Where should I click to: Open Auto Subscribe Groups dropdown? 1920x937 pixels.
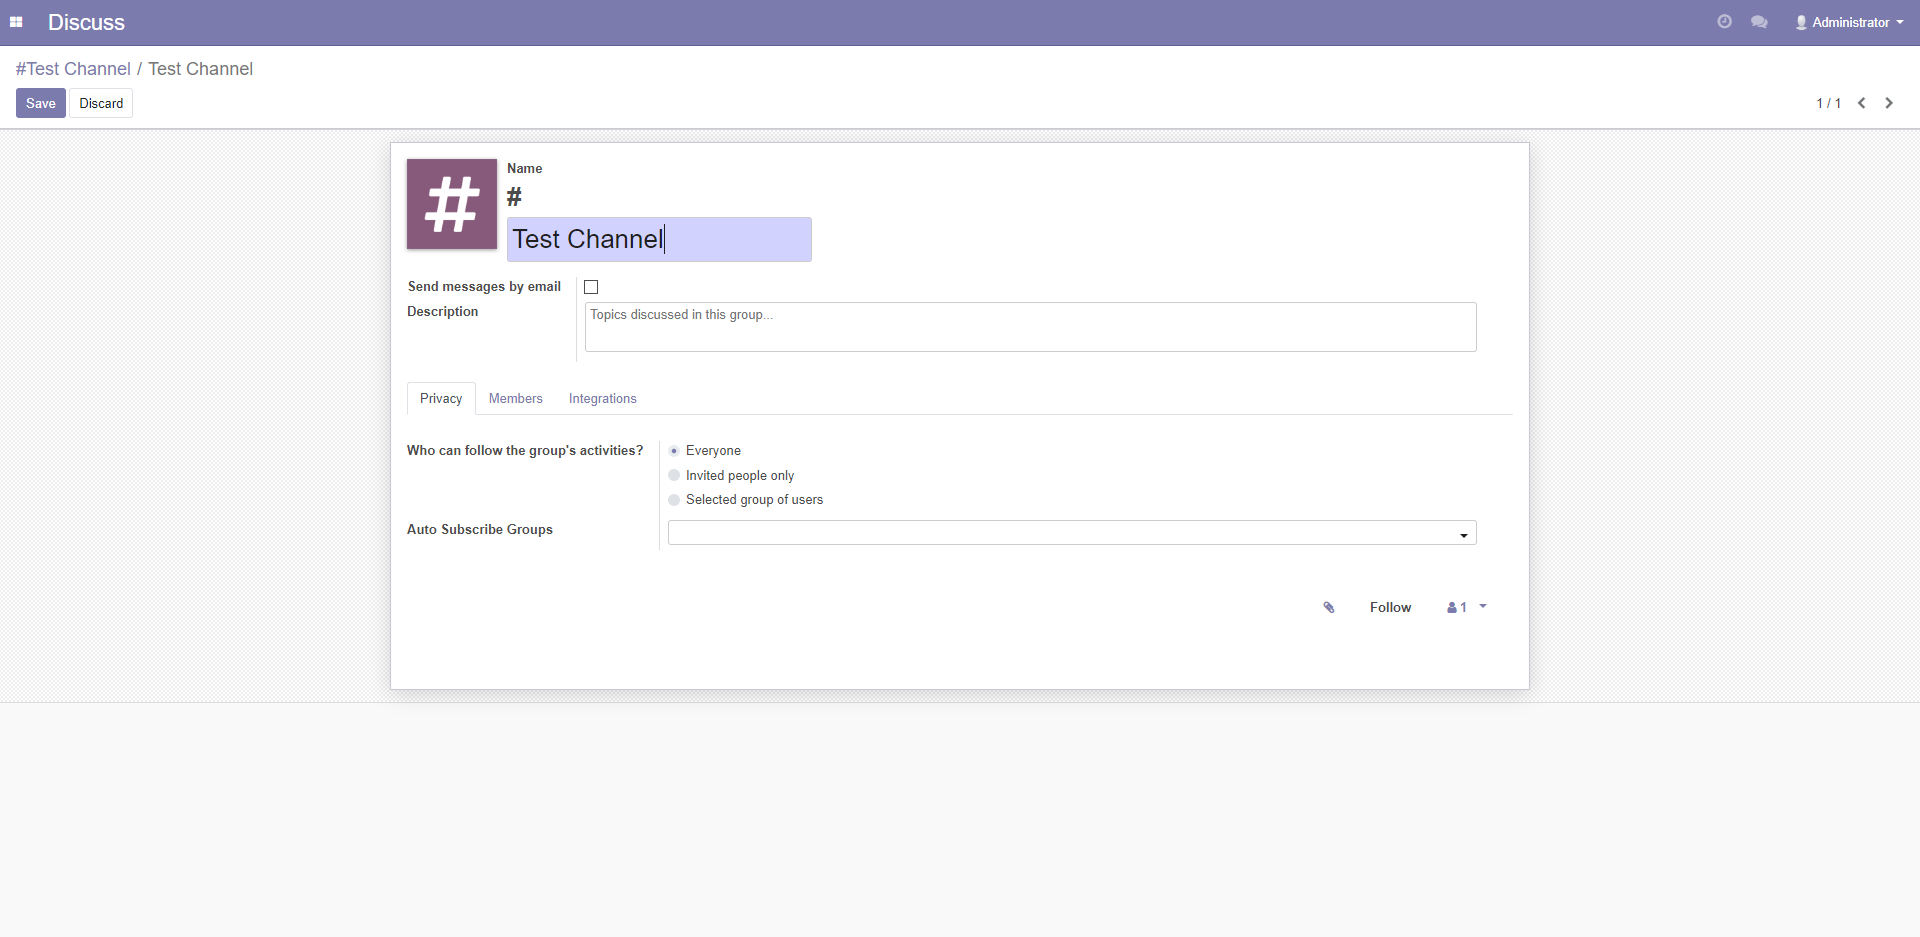(1072, 533)
